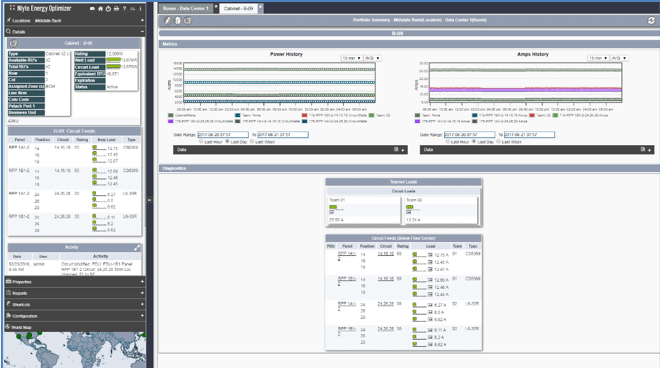Switch to Room - Data Center 1 tab

click(186, 8)
